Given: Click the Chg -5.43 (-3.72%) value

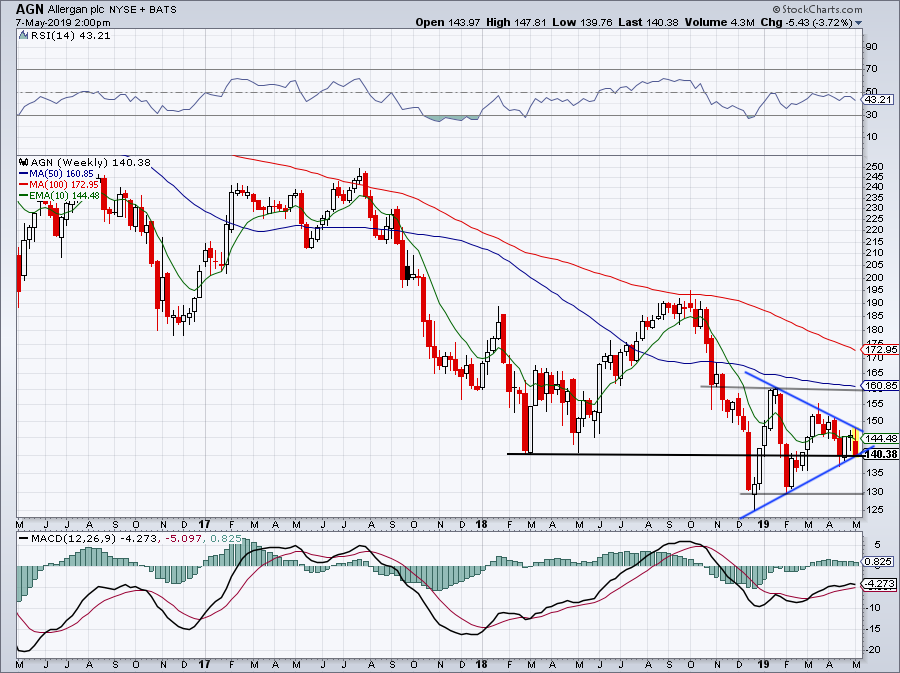Looking at the screenshot, I should 806,22.
